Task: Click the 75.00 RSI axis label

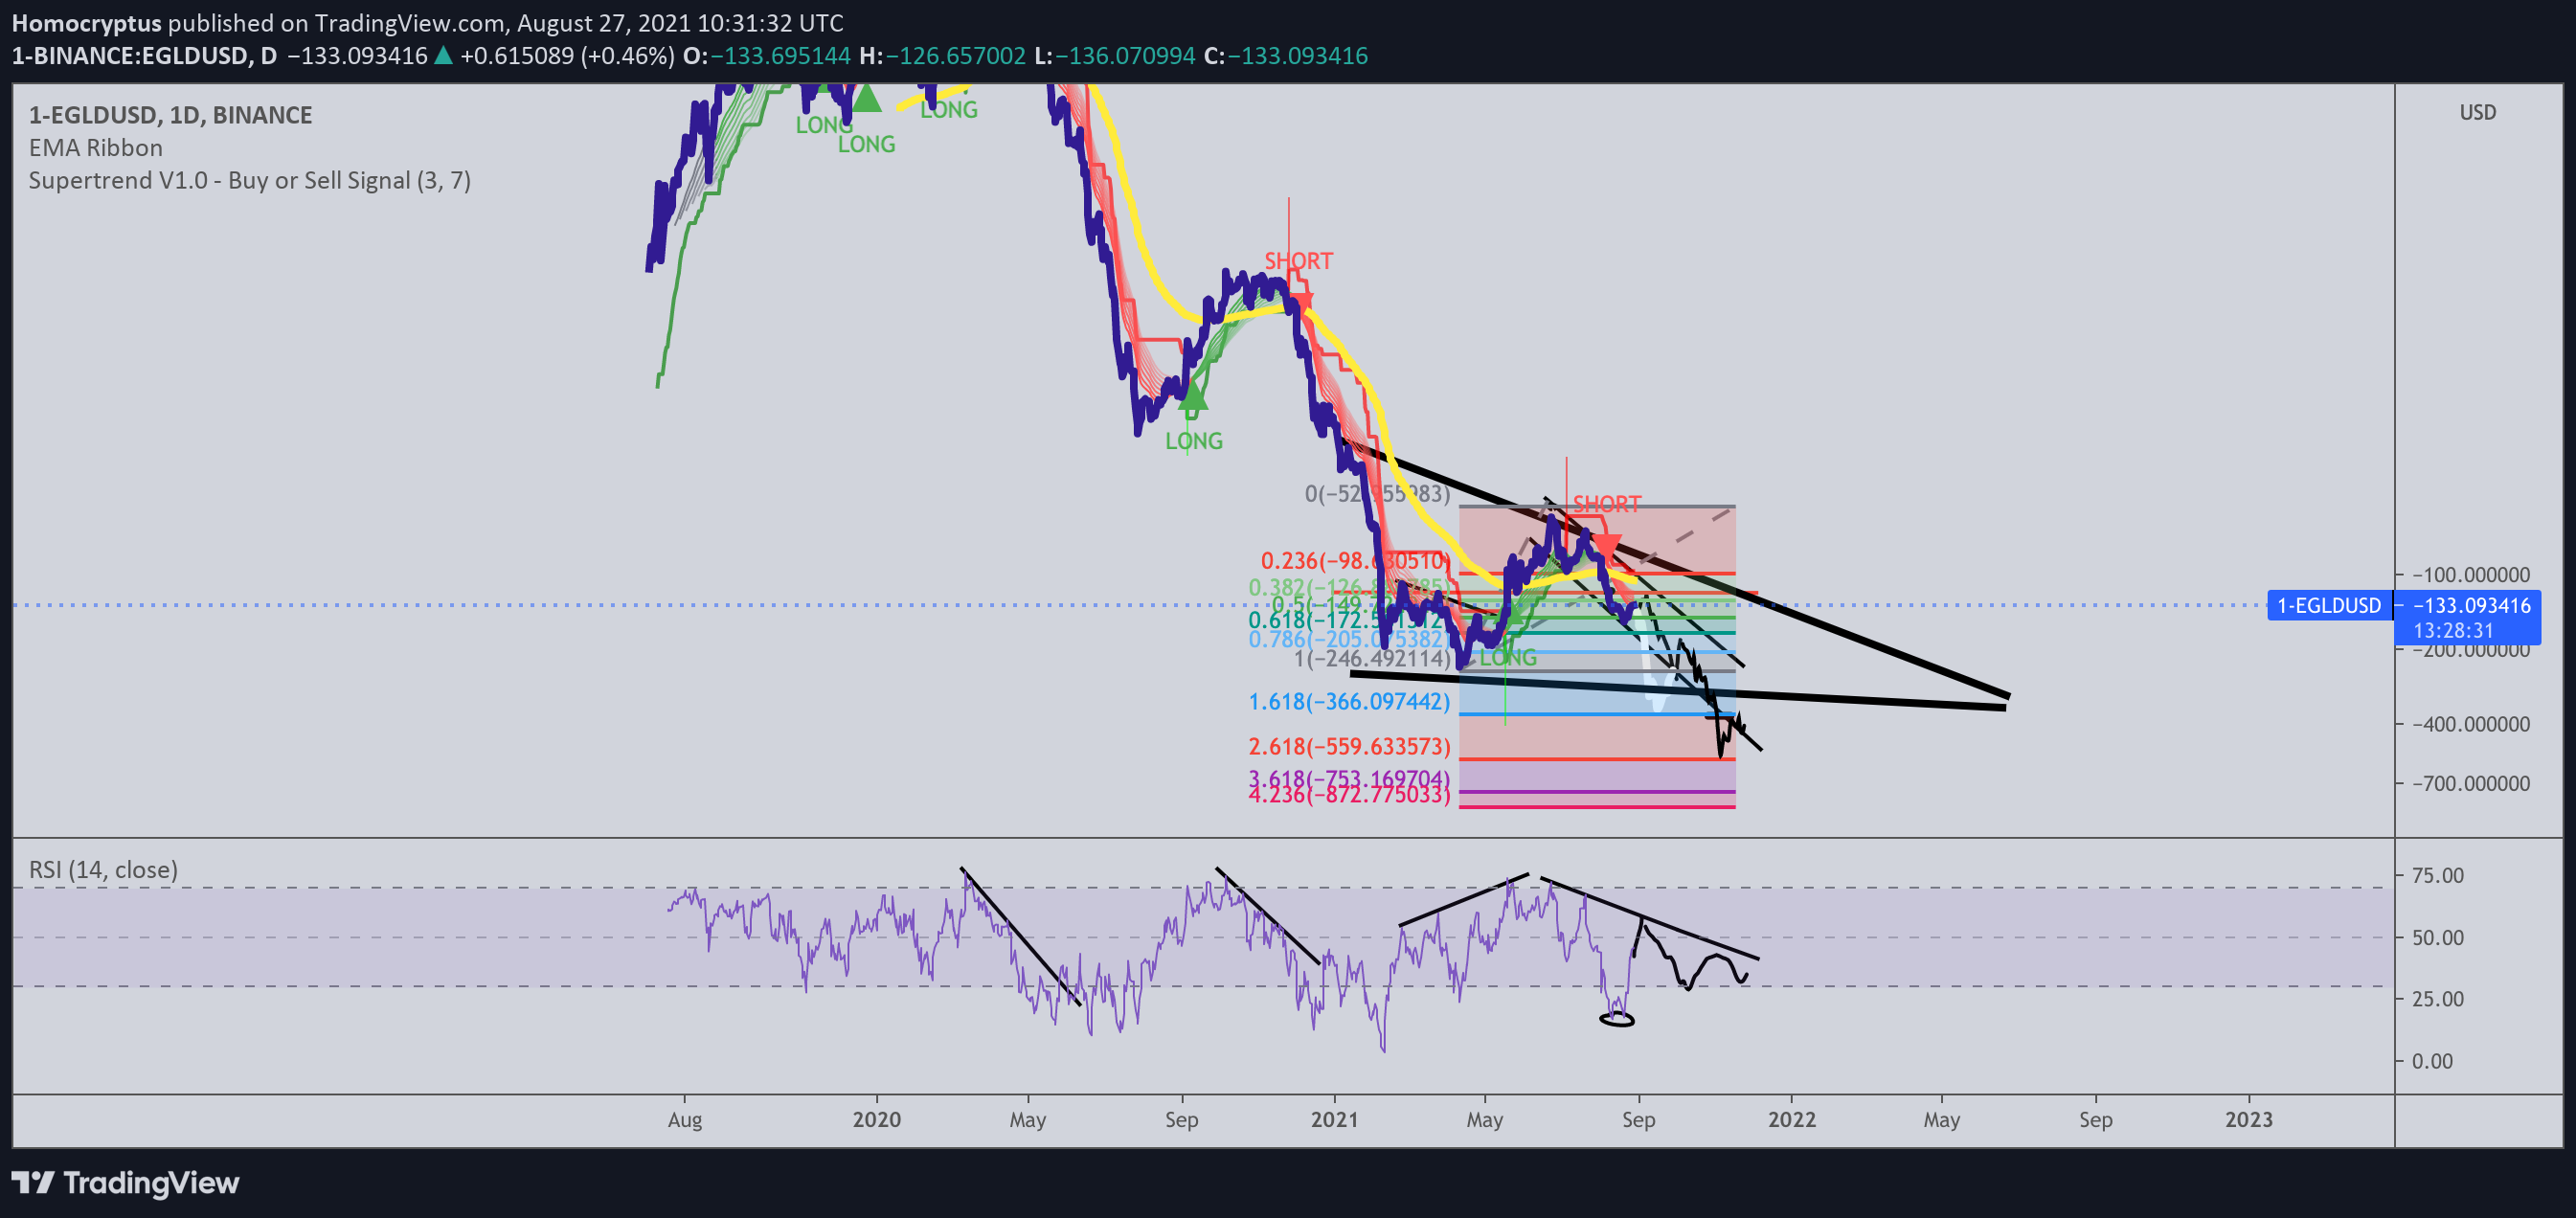Action: click(2437, 875)
